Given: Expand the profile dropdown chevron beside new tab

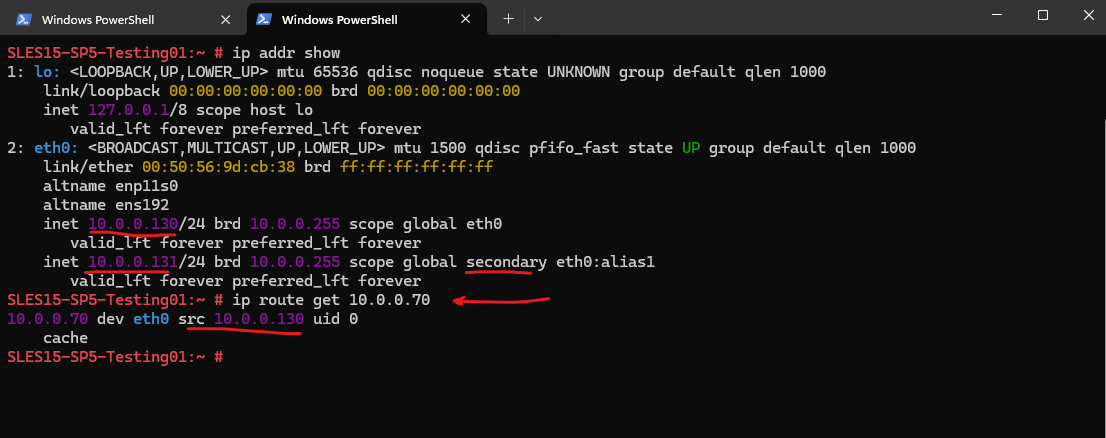Looking at the screenshot, I should [x=538, y=19].
